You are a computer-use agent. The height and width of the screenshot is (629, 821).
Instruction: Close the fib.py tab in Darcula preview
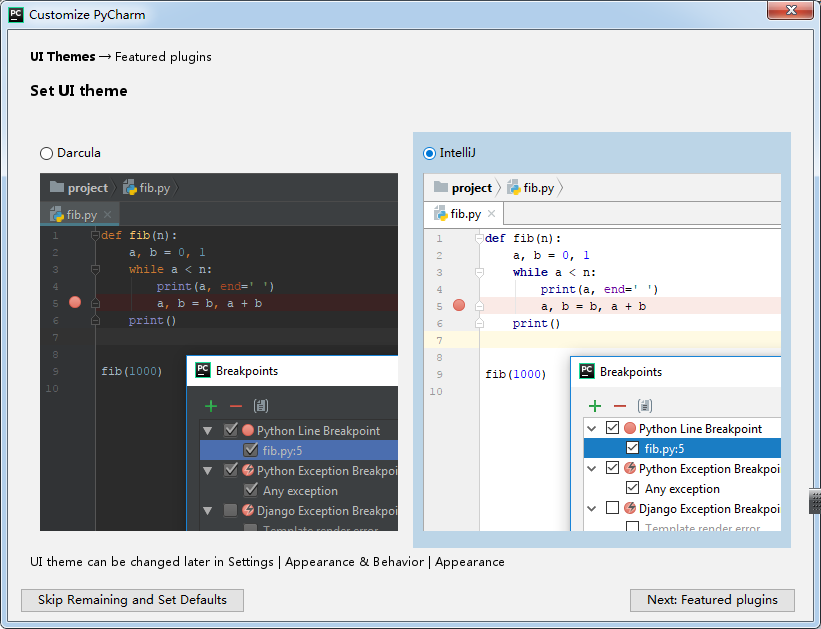108,214
